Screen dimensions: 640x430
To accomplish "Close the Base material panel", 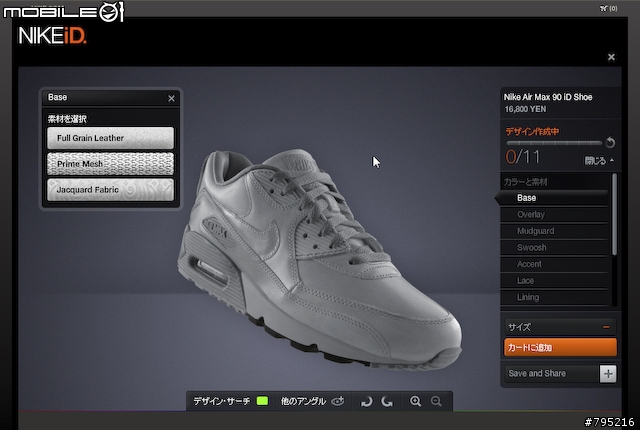I will (x=171, y=98).
